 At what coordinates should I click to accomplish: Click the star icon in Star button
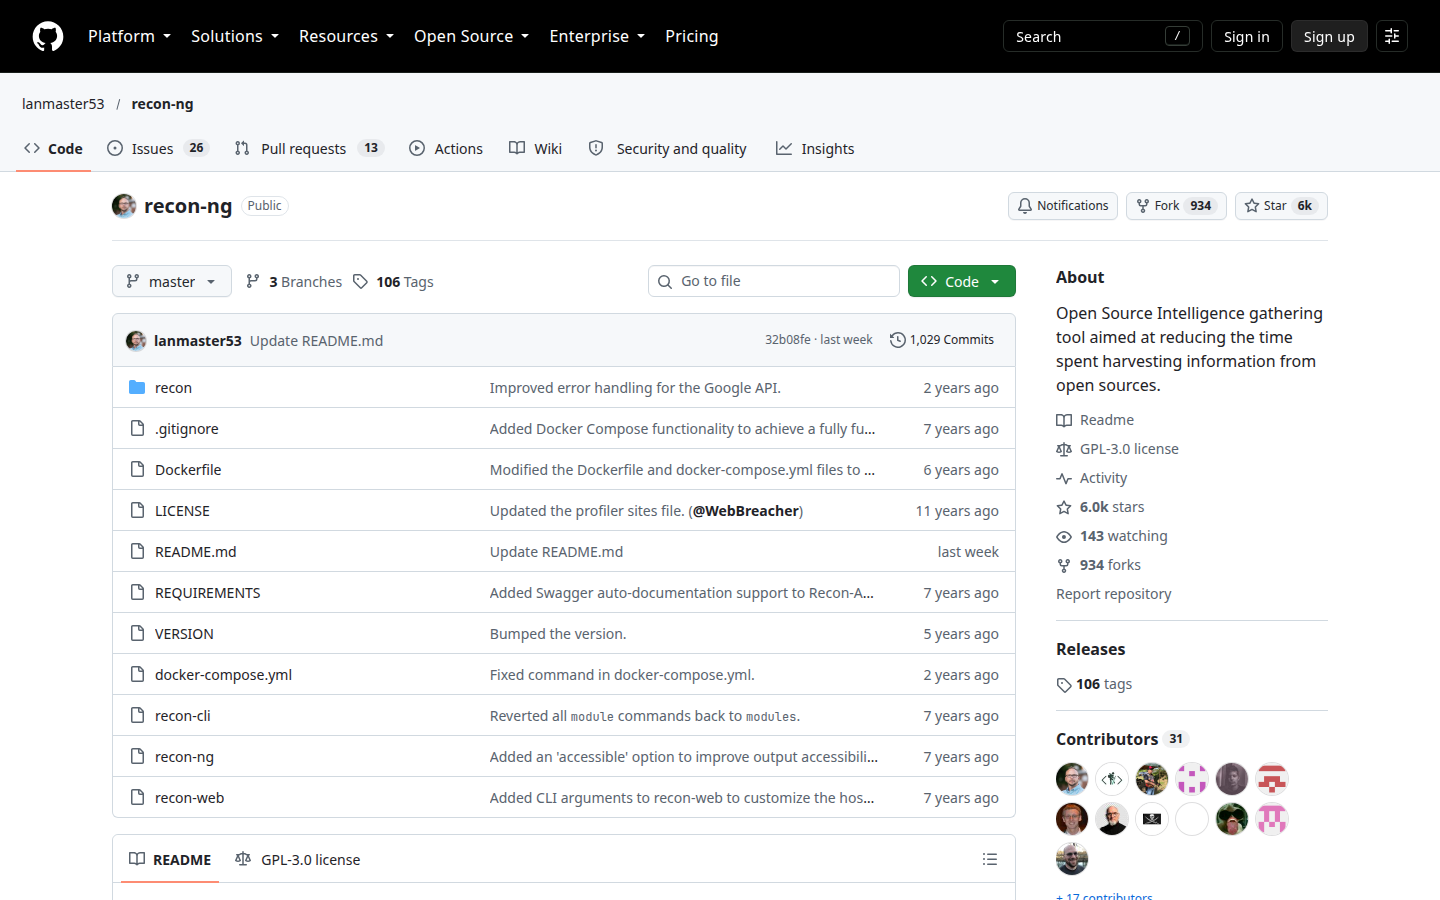pyautogui.click(x=1252, y=206)
